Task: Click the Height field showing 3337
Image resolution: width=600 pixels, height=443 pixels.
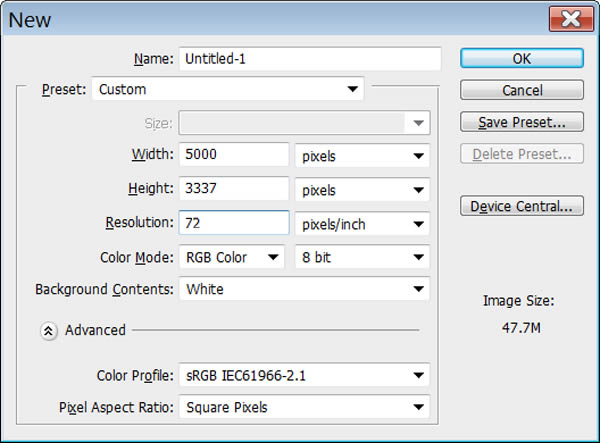Action: (234, 188)
